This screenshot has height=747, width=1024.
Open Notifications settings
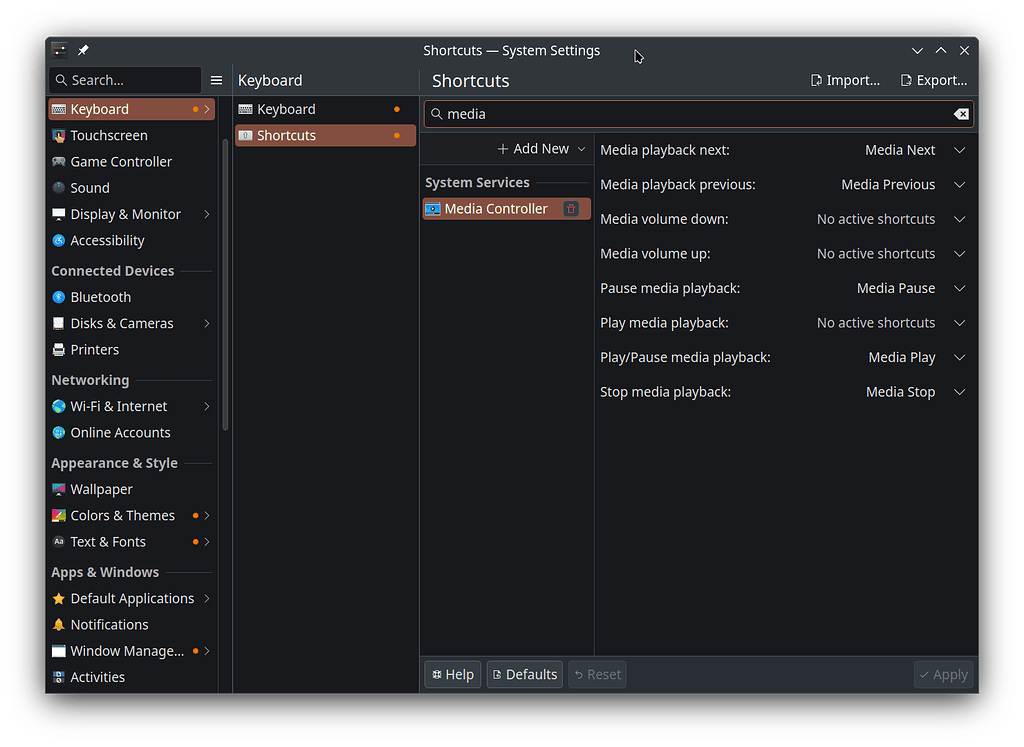pyautogui.click(x=109, y=624)
